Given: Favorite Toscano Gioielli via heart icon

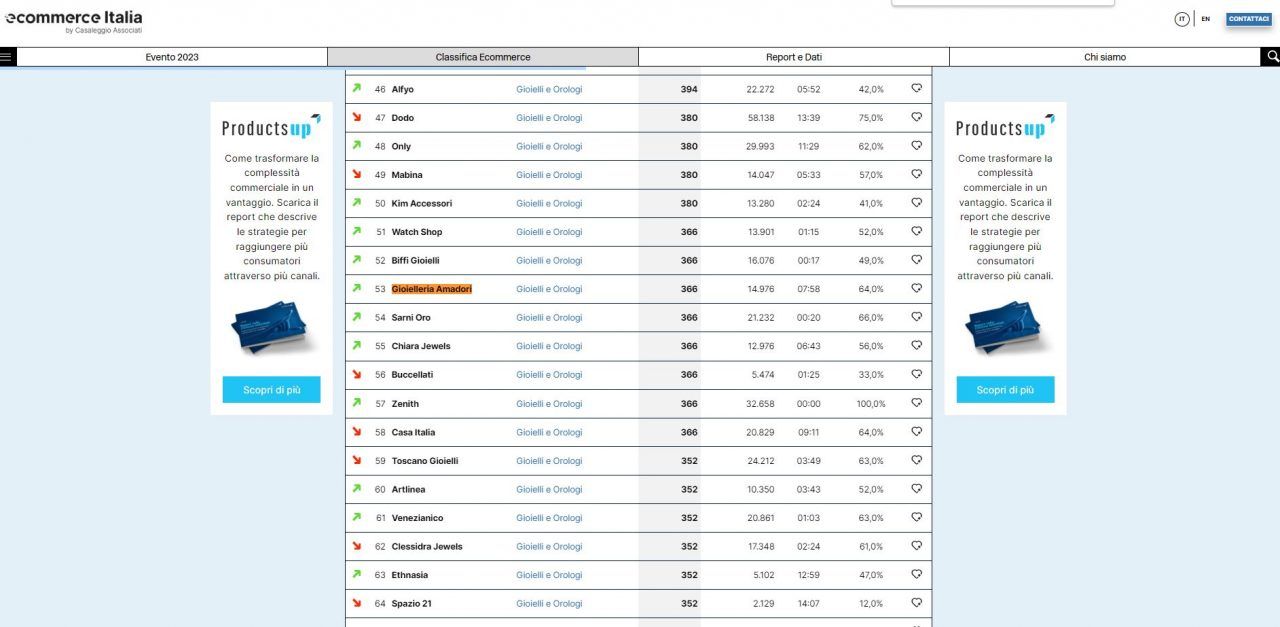Looking at the screenshot, I should 916,460.
